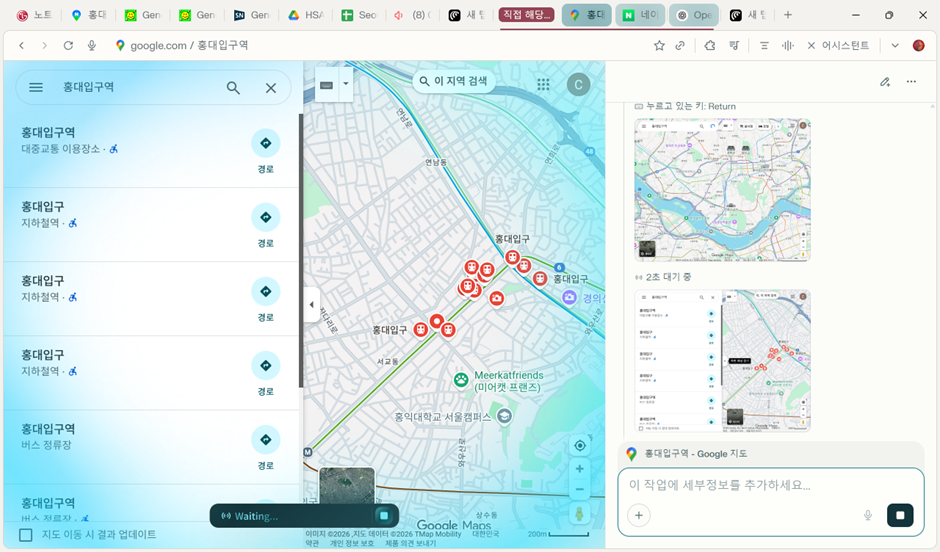
Task: Click the 200m map scale bar
Action: (x=559, y=533)
